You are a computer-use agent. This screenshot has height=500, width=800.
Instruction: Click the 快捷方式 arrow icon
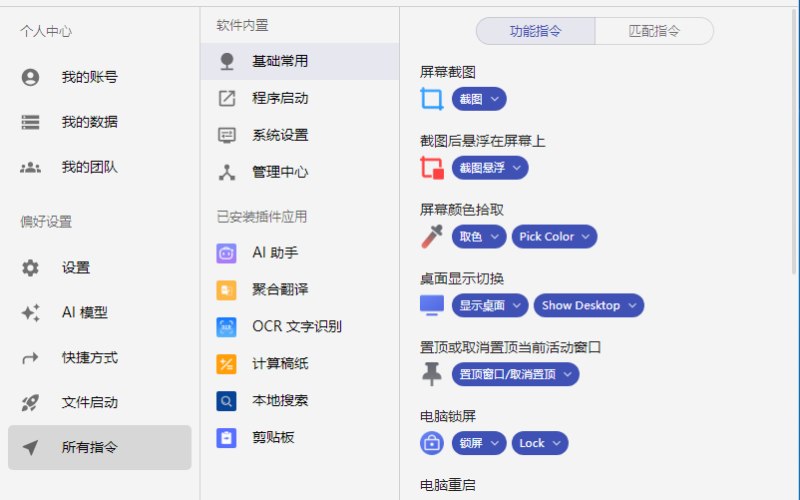[x=30, y=358]
